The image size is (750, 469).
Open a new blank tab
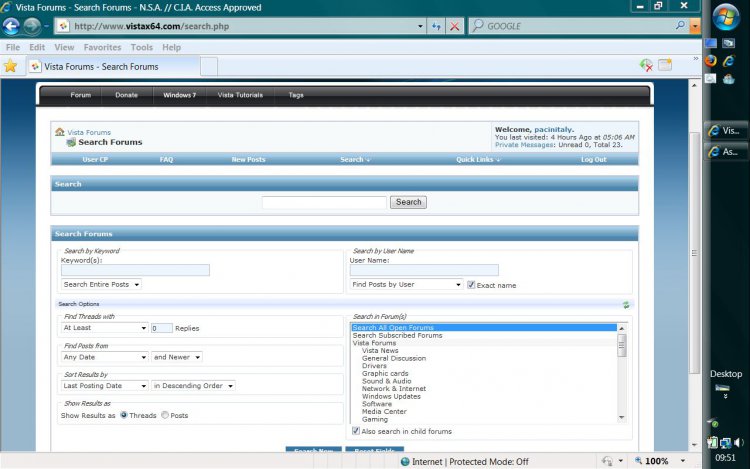click(x=209, y=67)
